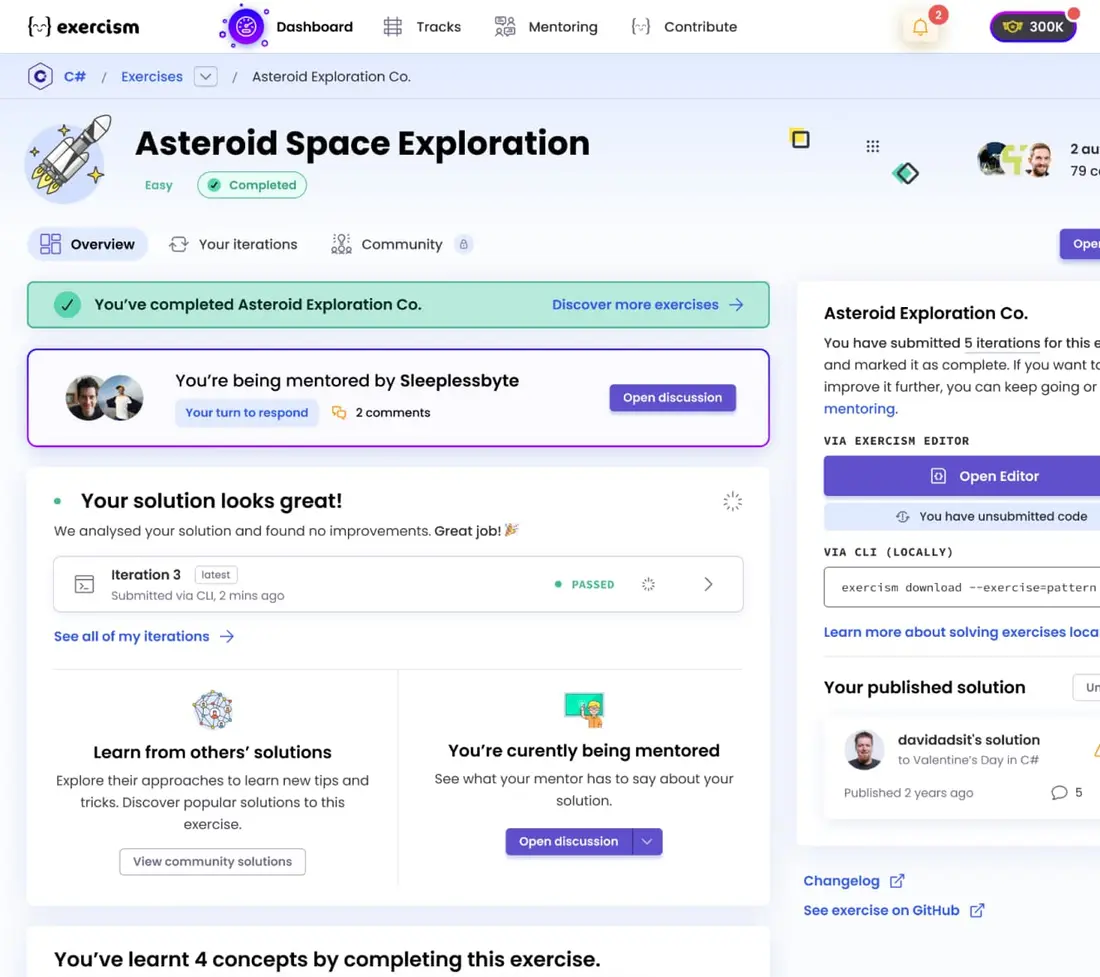Click the Open Editor button

(x=962, y=476)
